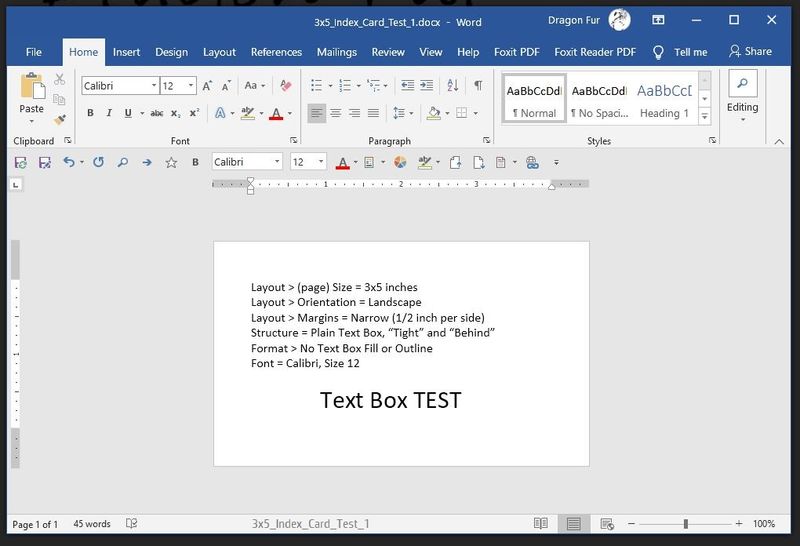800x546 pixels.
Task: Open the font size dropdown in ribbon
Action: coord(191,86)
